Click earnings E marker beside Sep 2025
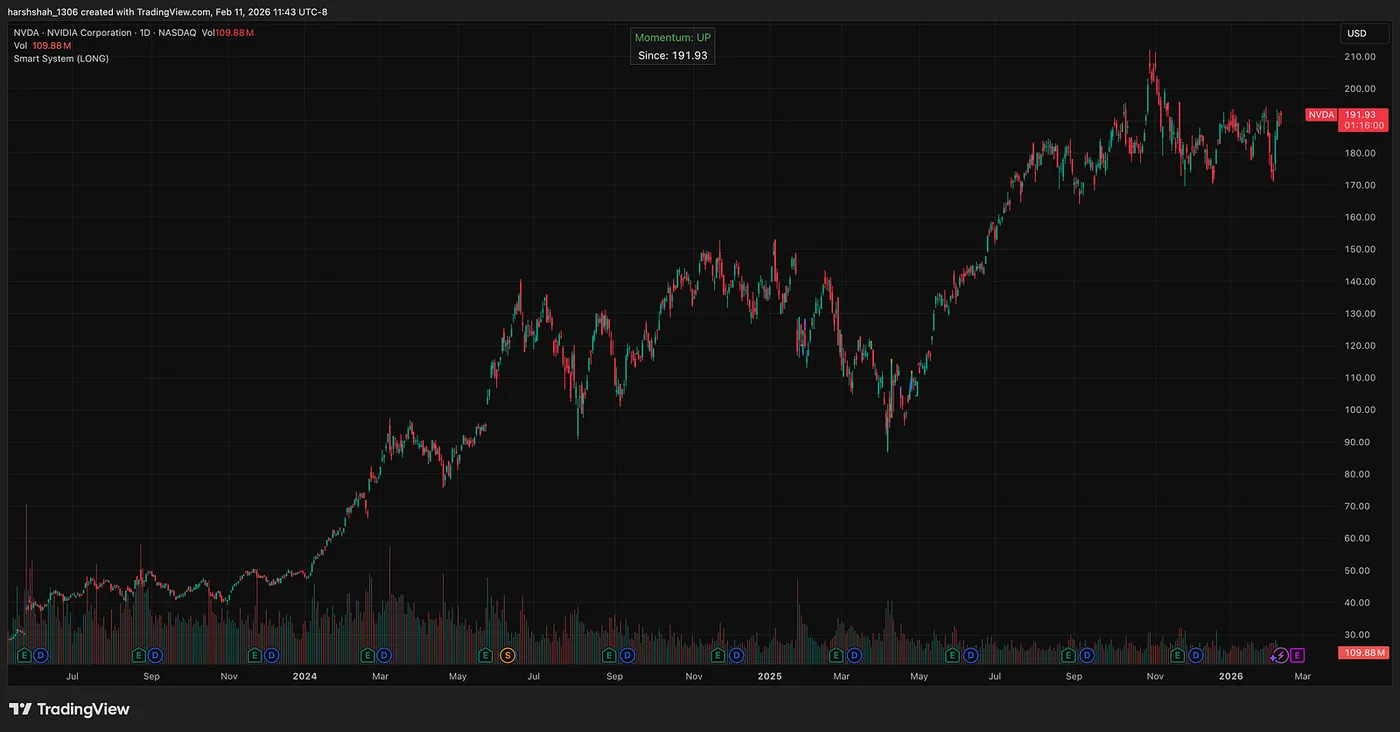 click(1068, 655)
